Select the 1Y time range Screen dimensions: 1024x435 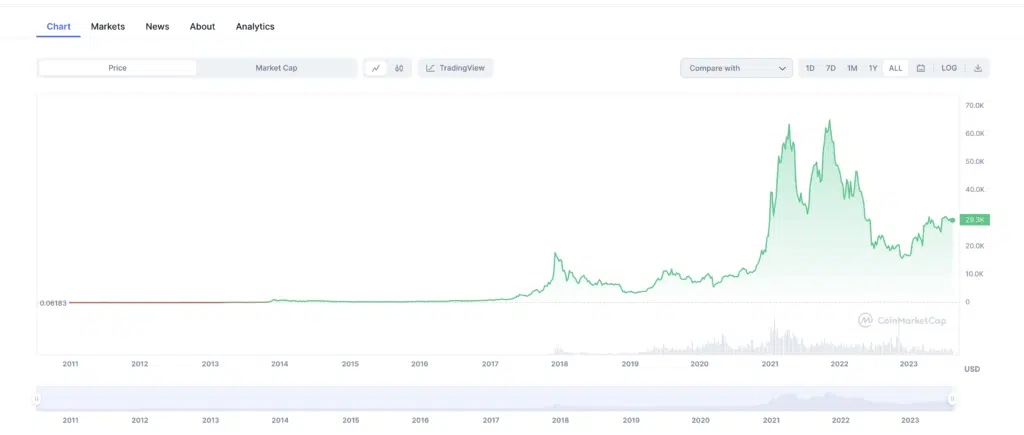click(873, 68)
